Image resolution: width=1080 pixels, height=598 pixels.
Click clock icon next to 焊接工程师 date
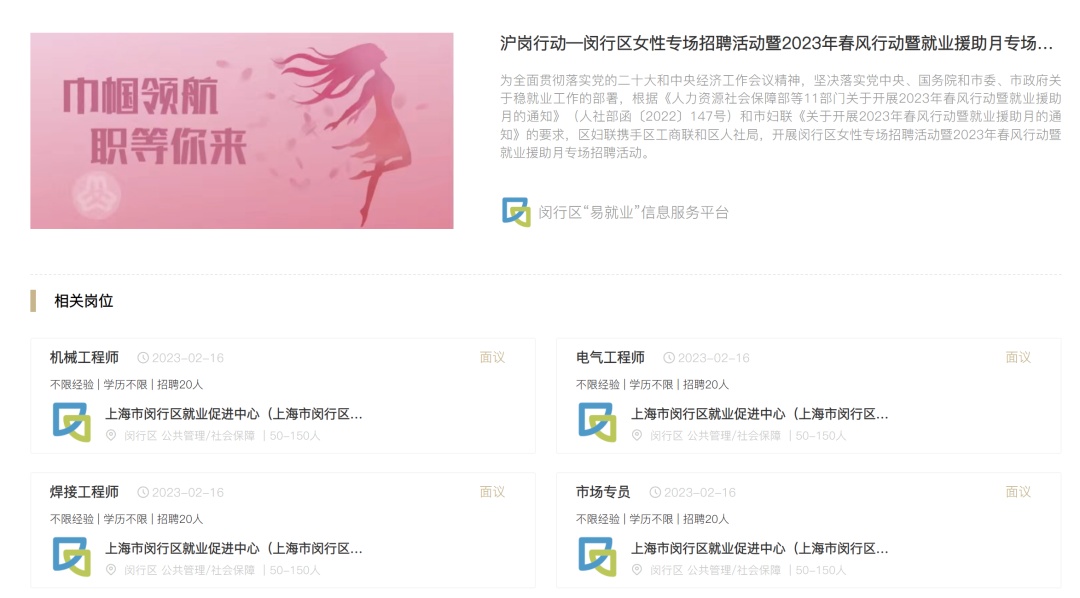[143, 492]
